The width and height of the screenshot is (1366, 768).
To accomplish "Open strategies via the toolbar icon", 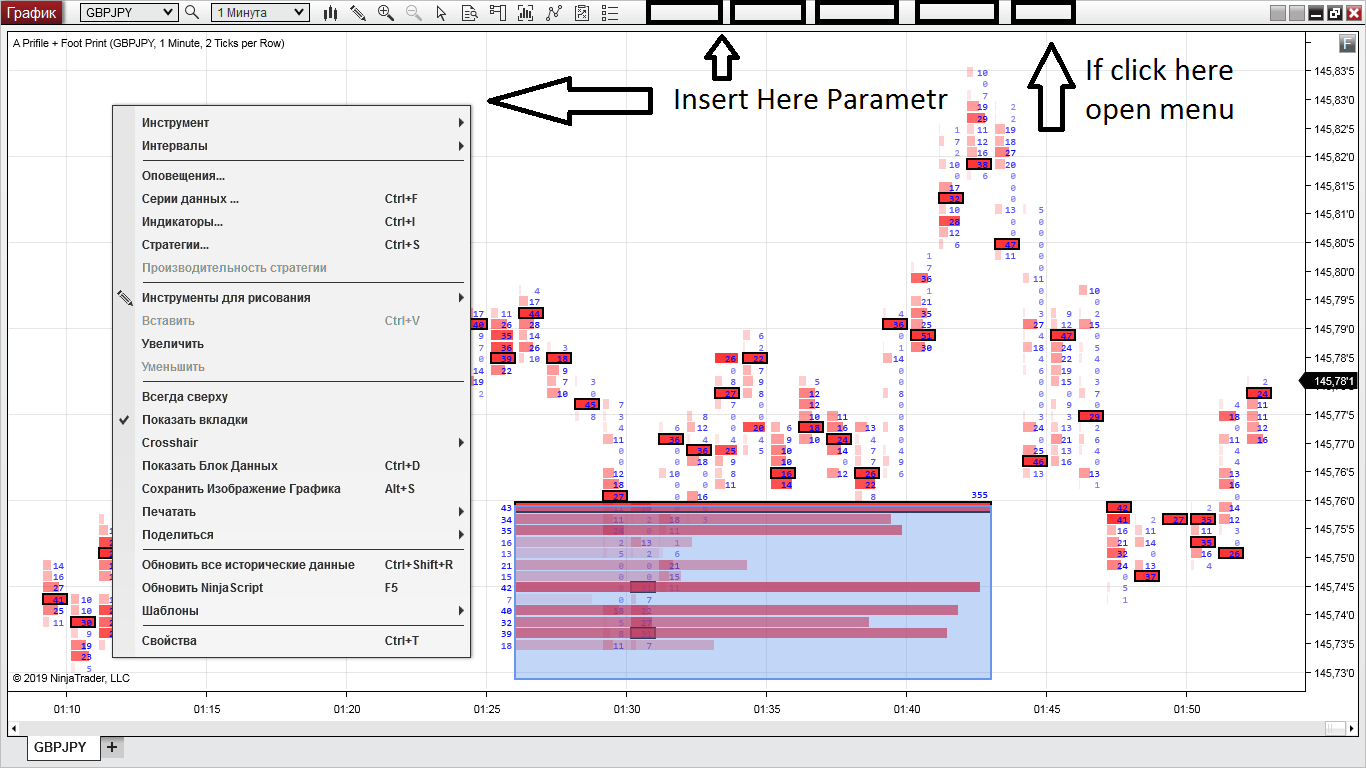I will point(554,13).
